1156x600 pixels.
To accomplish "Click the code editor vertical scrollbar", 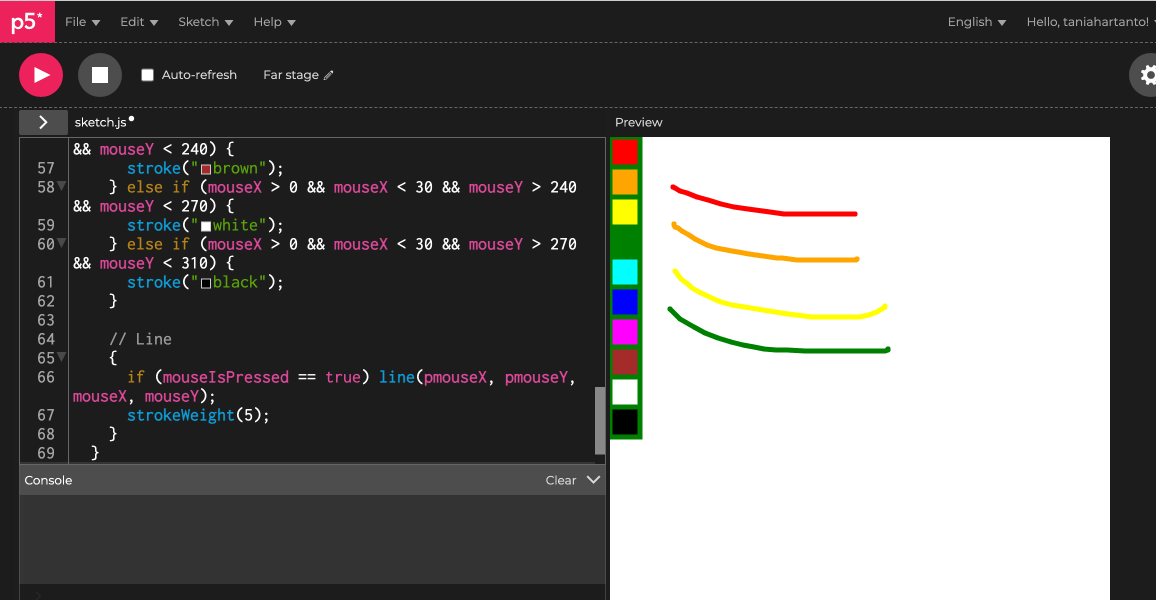I will point(600,420).
